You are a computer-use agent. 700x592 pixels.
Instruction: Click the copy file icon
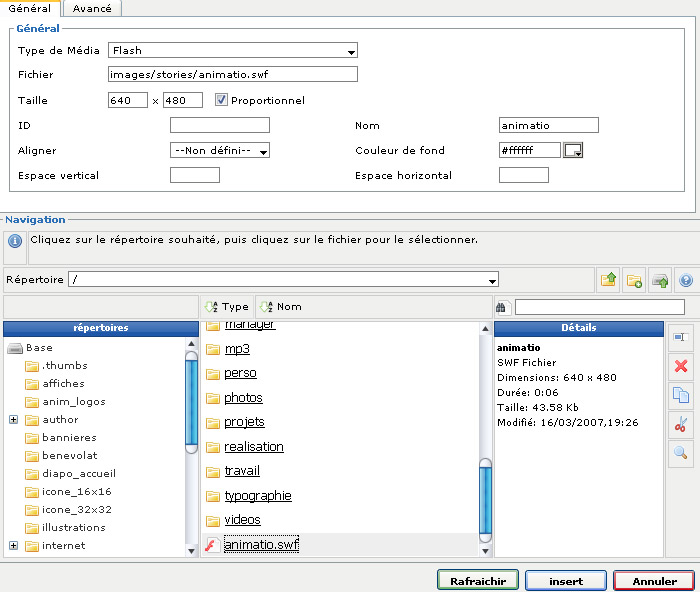click(x=681, y=395)
